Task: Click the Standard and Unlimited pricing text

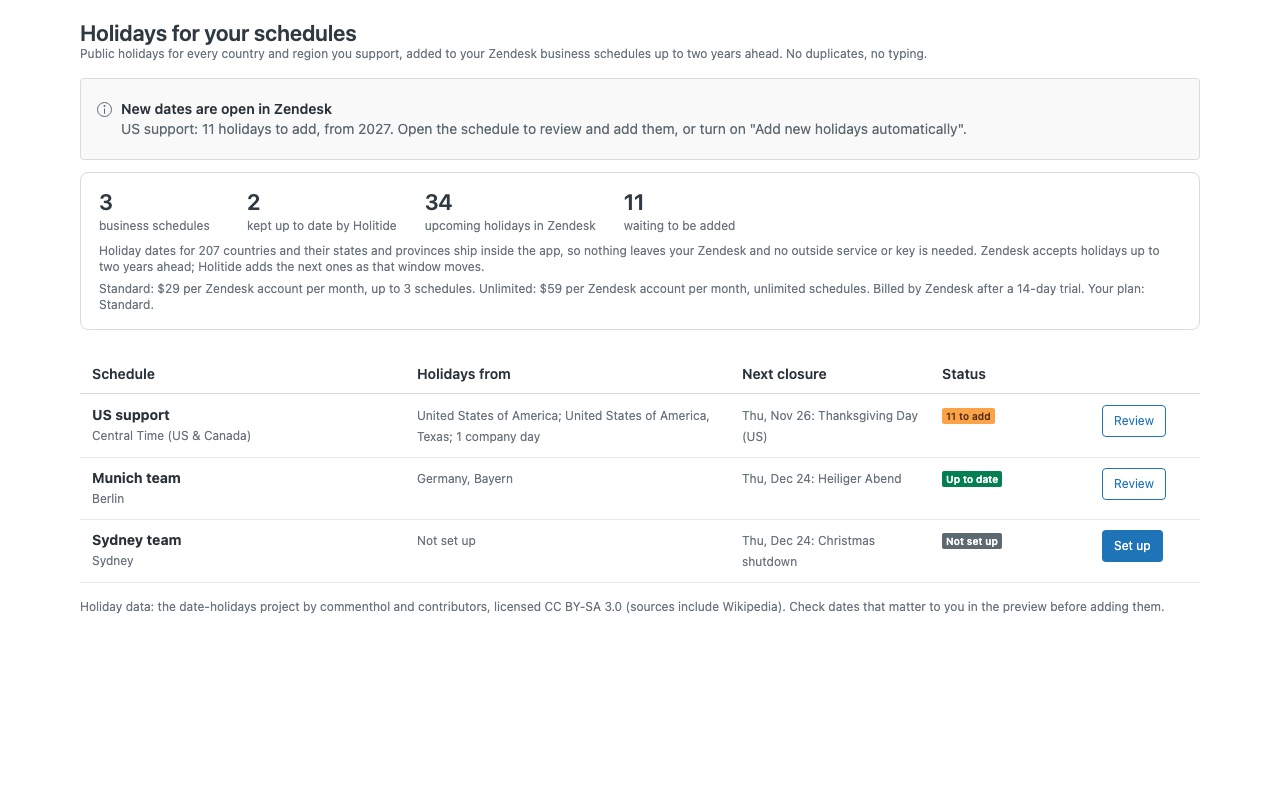Action: [621, 297]
